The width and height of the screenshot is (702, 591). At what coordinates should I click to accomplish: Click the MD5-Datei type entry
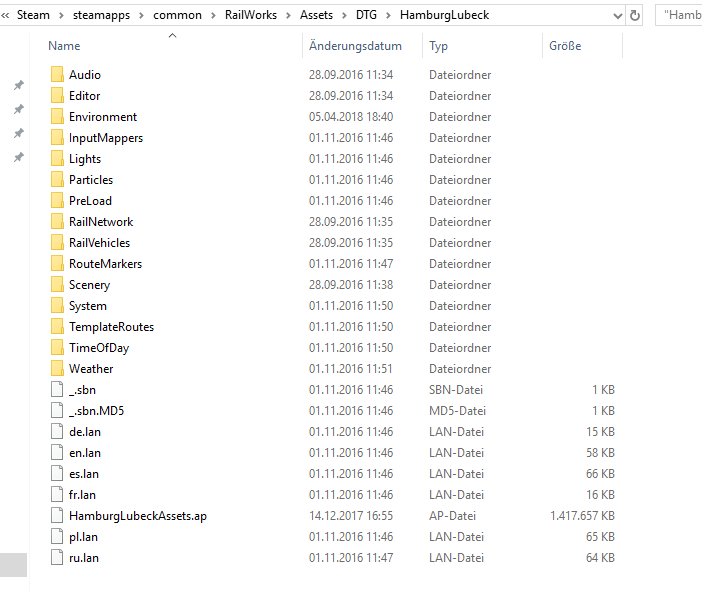[x=457, y=411]
